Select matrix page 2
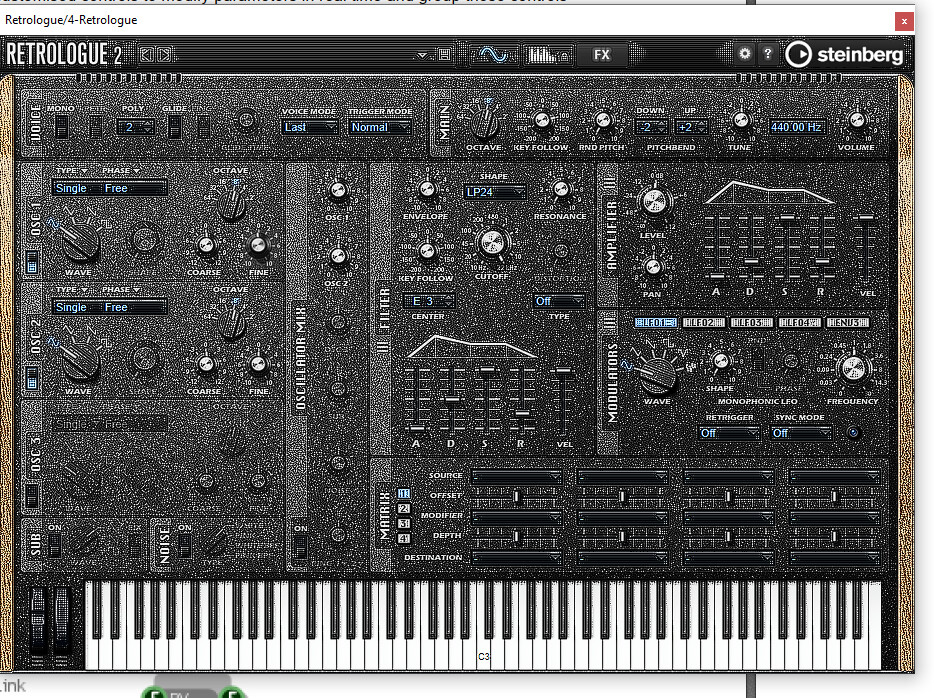934x698 pixels. (404, 508)
